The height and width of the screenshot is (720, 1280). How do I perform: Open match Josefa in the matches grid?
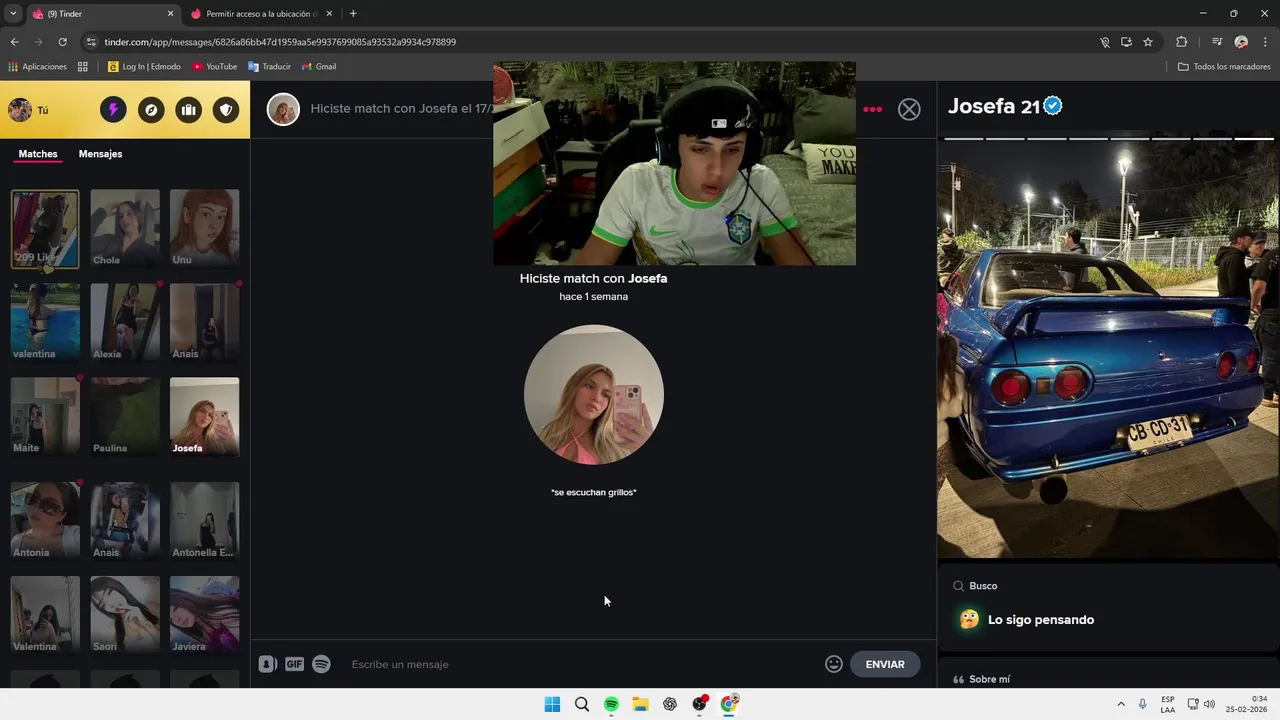tap(204, 416)
